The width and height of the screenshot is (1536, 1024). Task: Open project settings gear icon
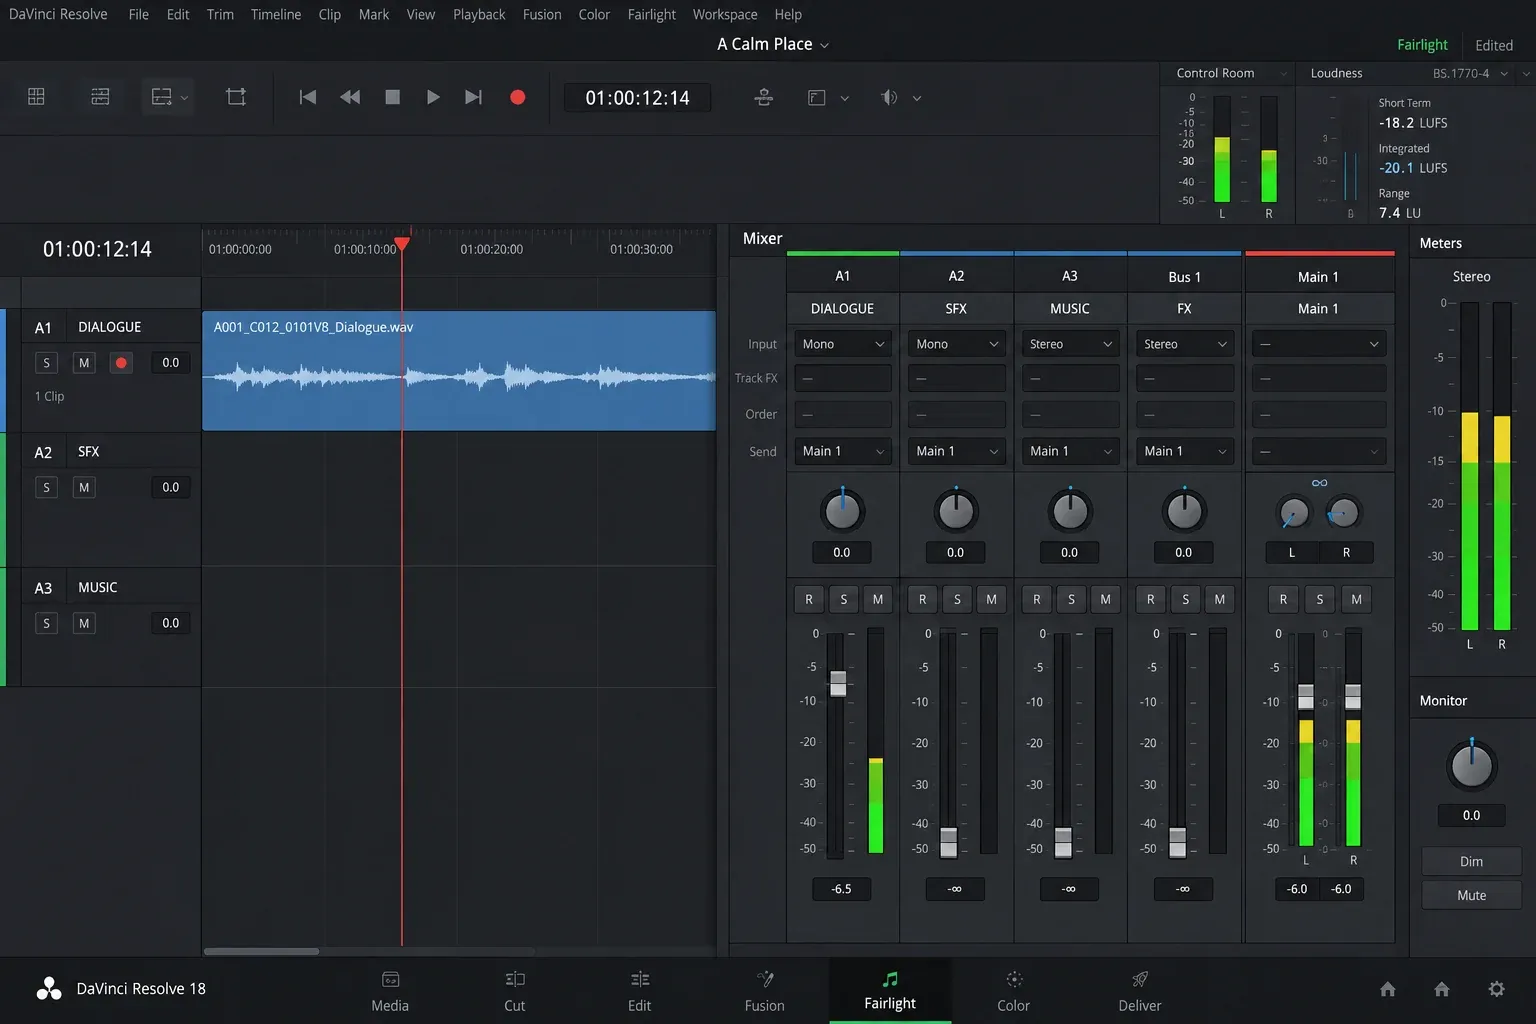pos(1496,989)
